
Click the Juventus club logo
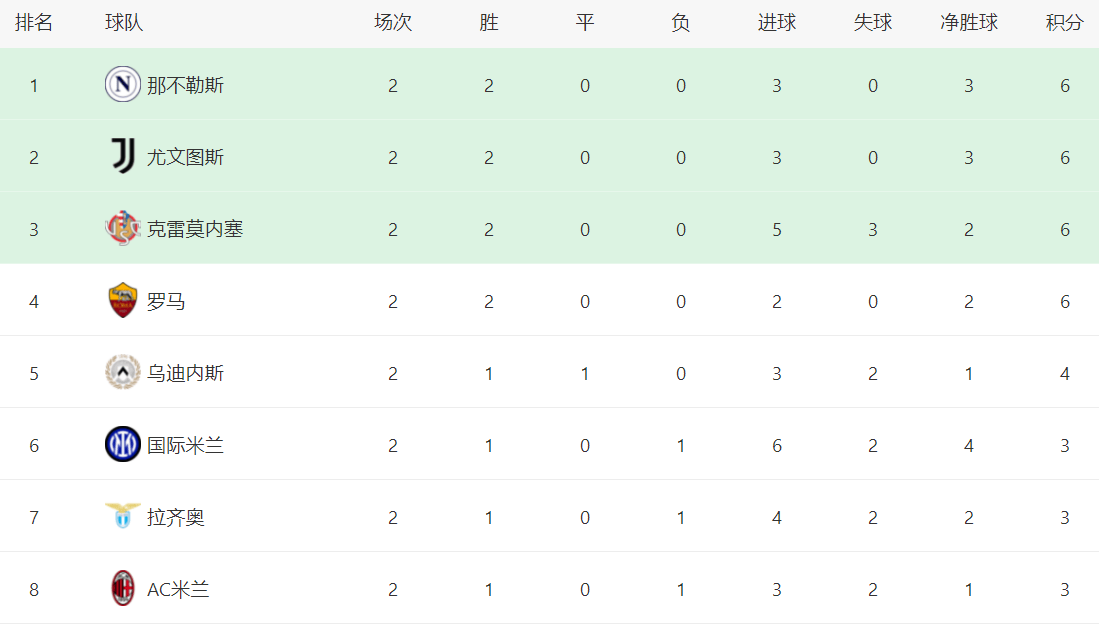(122, 157)
